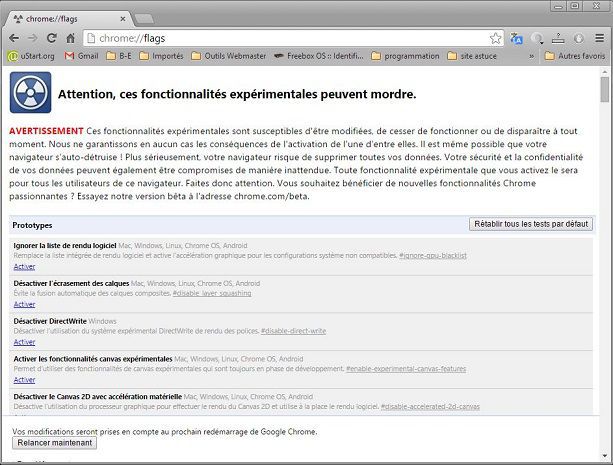Open the uStart.org bookmark
613x465 pixels.
(x=31, y=56)
